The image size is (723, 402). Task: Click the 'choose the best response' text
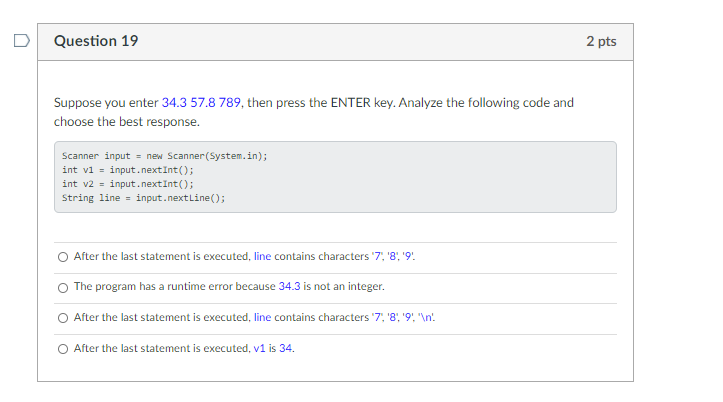point(127,122)
